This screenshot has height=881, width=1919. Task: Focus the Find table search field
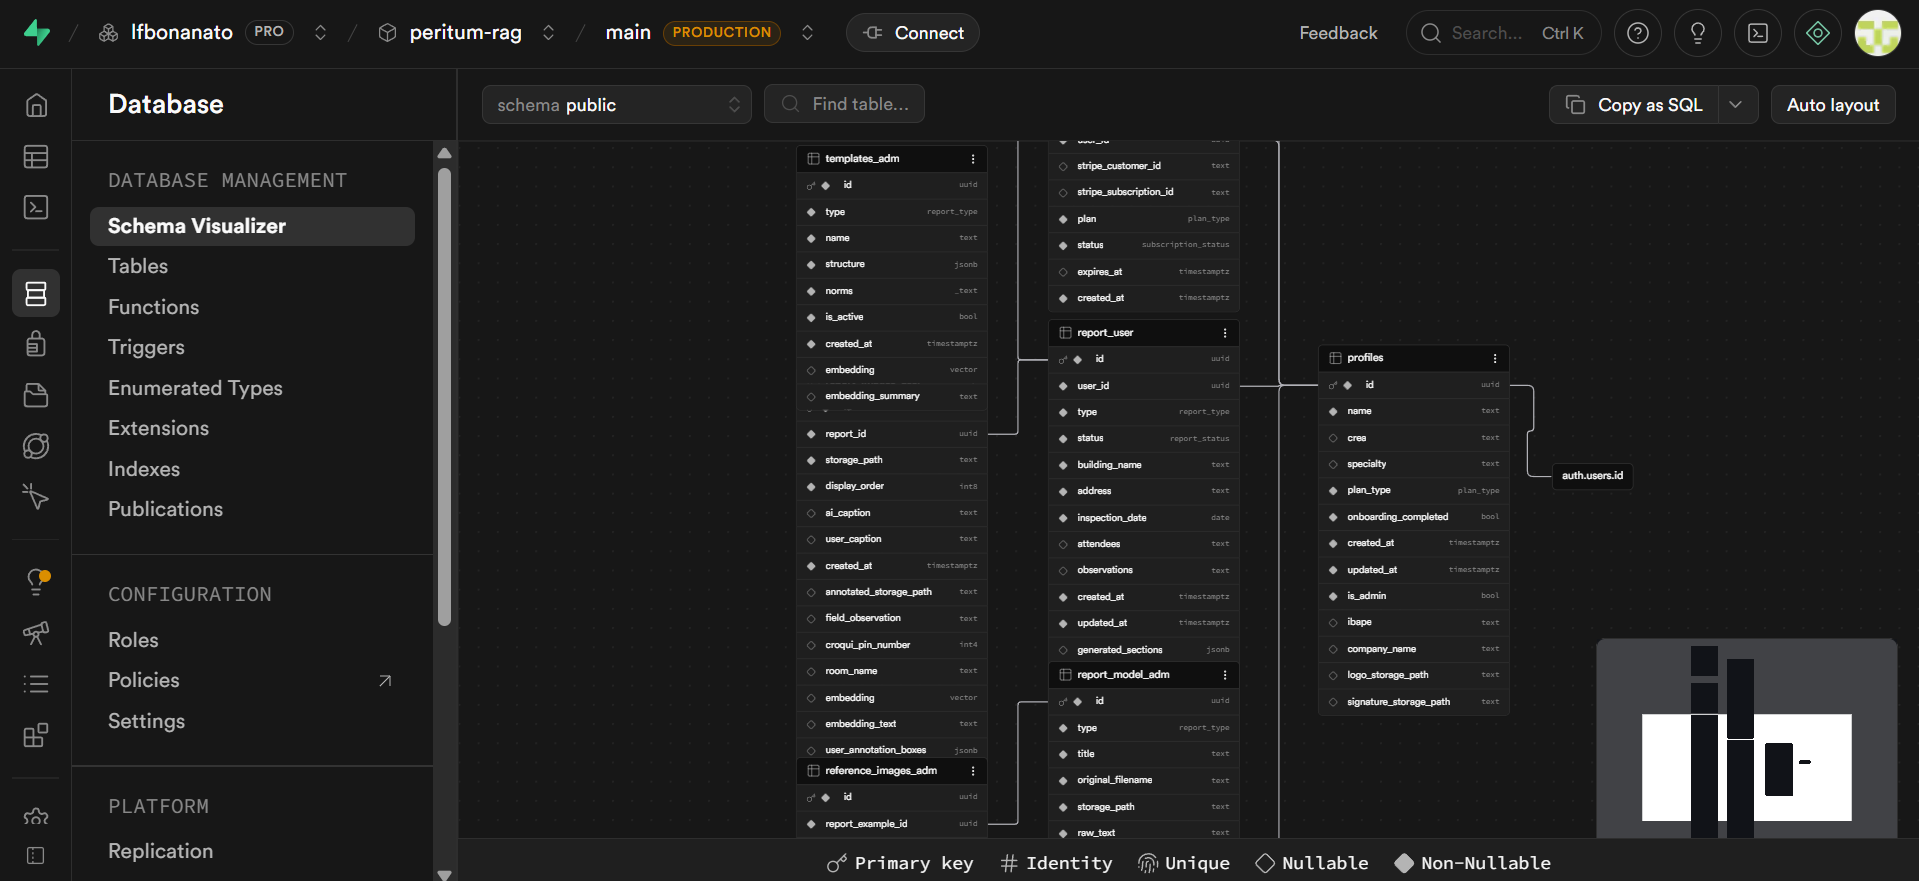point(844,104)
